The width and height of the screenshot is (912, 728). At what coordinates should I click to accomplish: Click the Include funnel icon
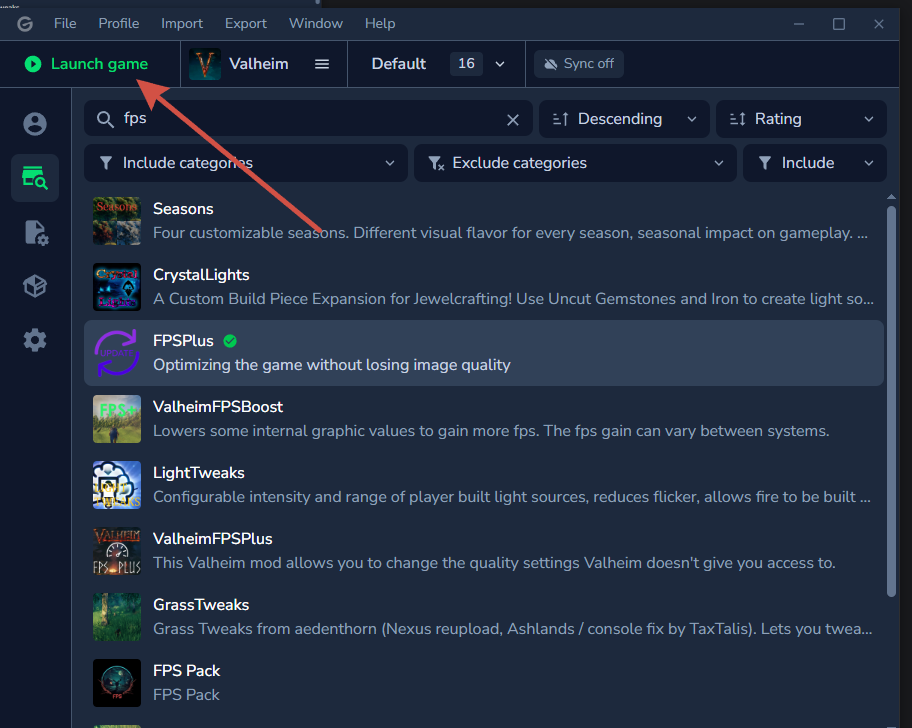[765, 163]
